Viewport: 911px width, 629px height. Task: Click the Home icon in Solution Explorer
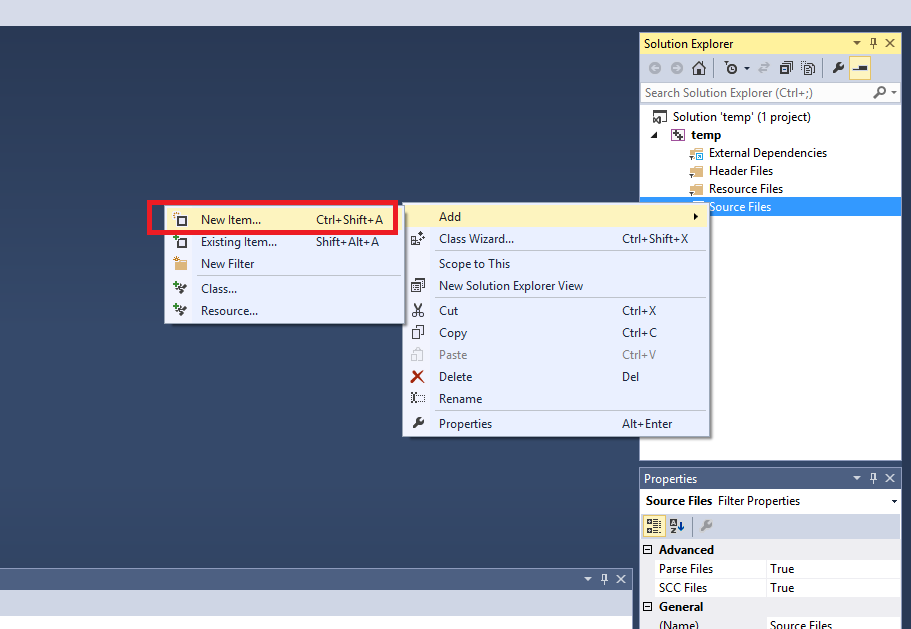tap(699, 68)
